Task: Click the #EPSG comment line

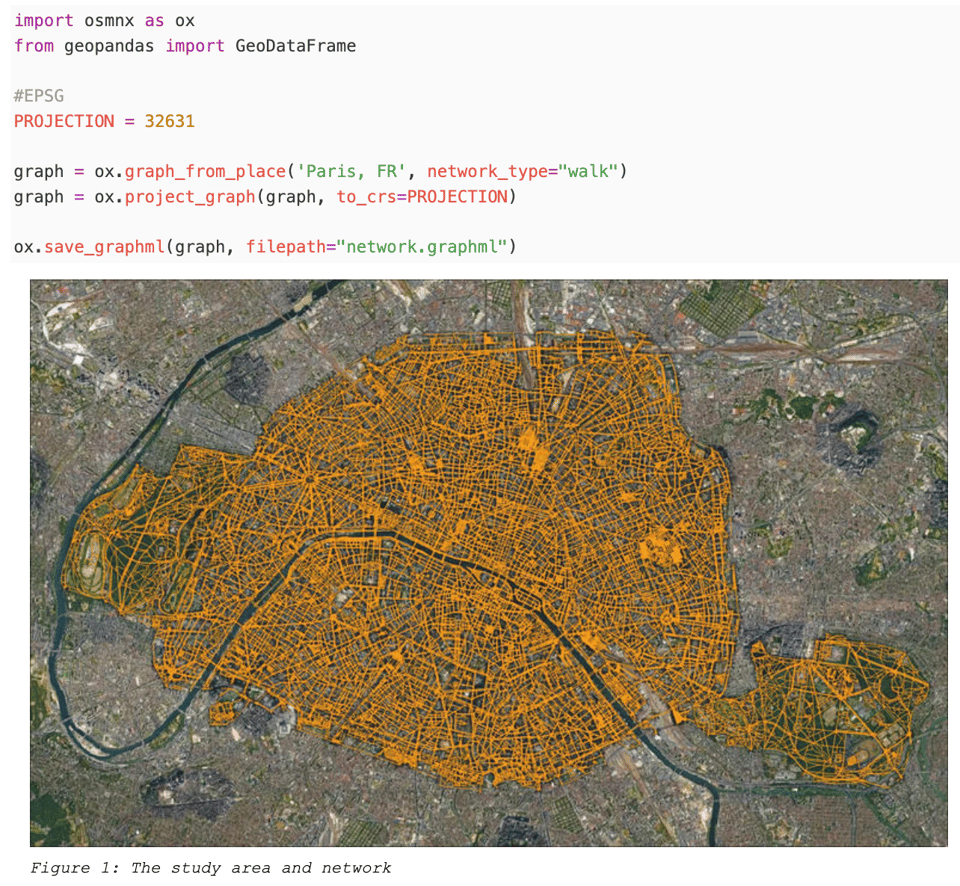Action: (x=38, y=96)
